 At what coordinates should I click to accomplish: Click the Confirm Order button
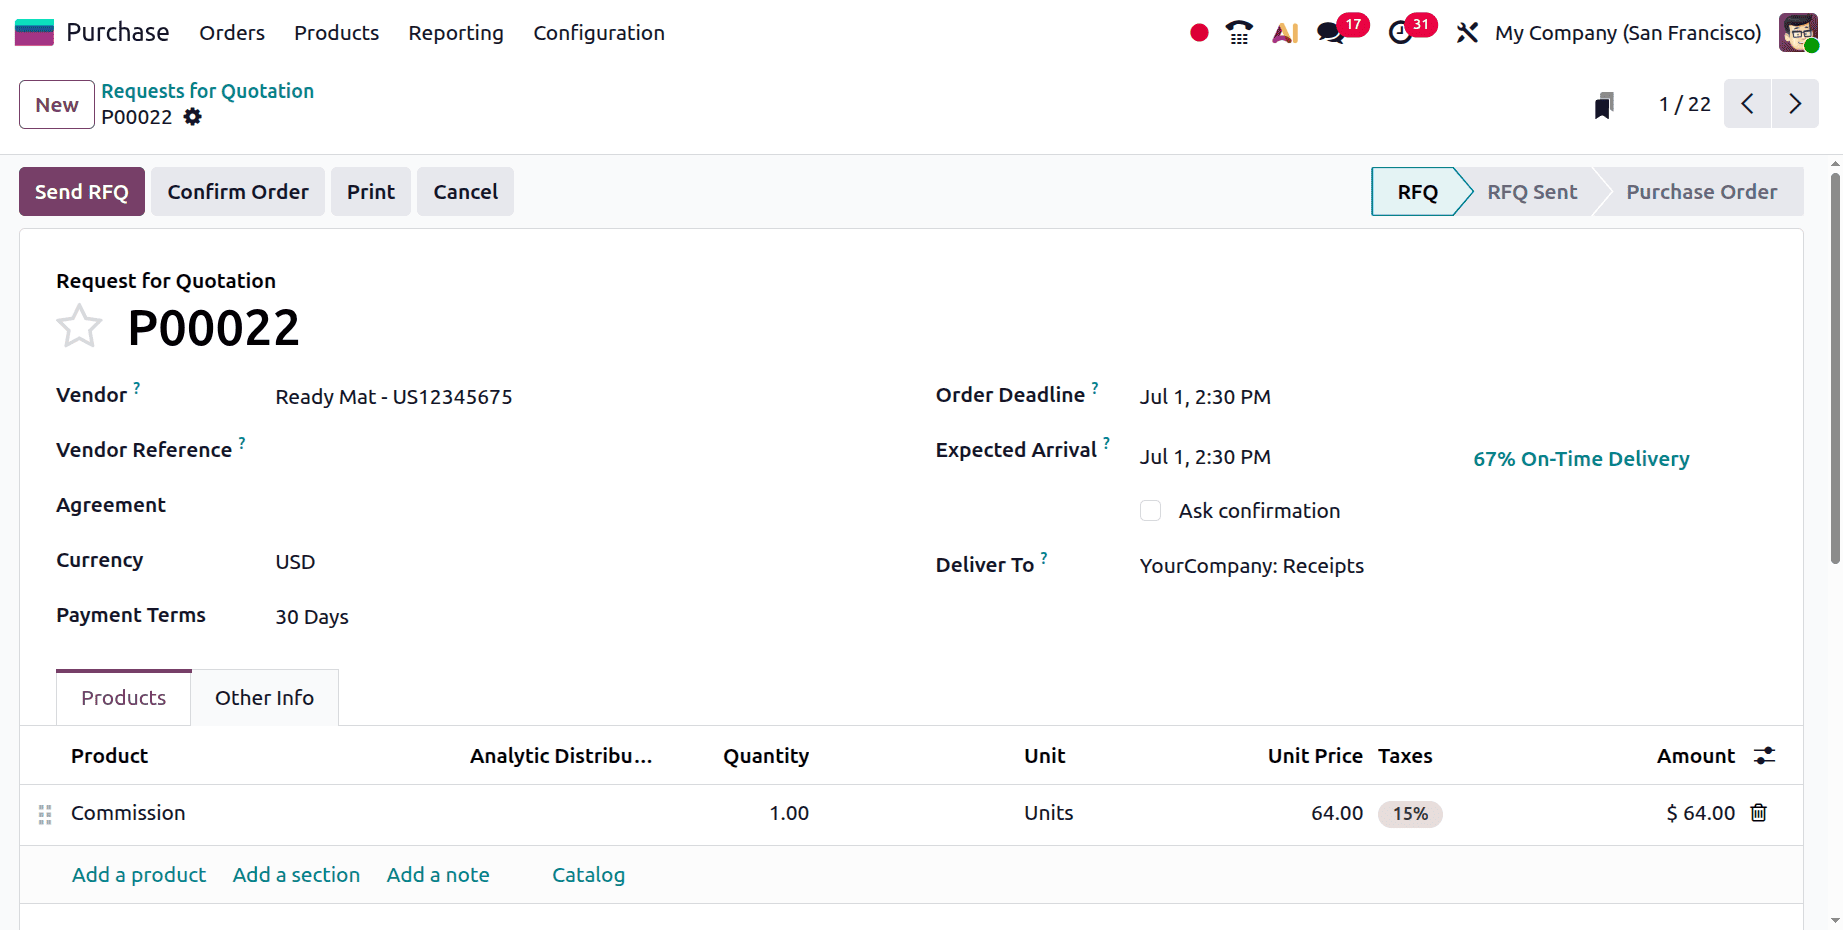pyautogui.click(x=238, y=192)
